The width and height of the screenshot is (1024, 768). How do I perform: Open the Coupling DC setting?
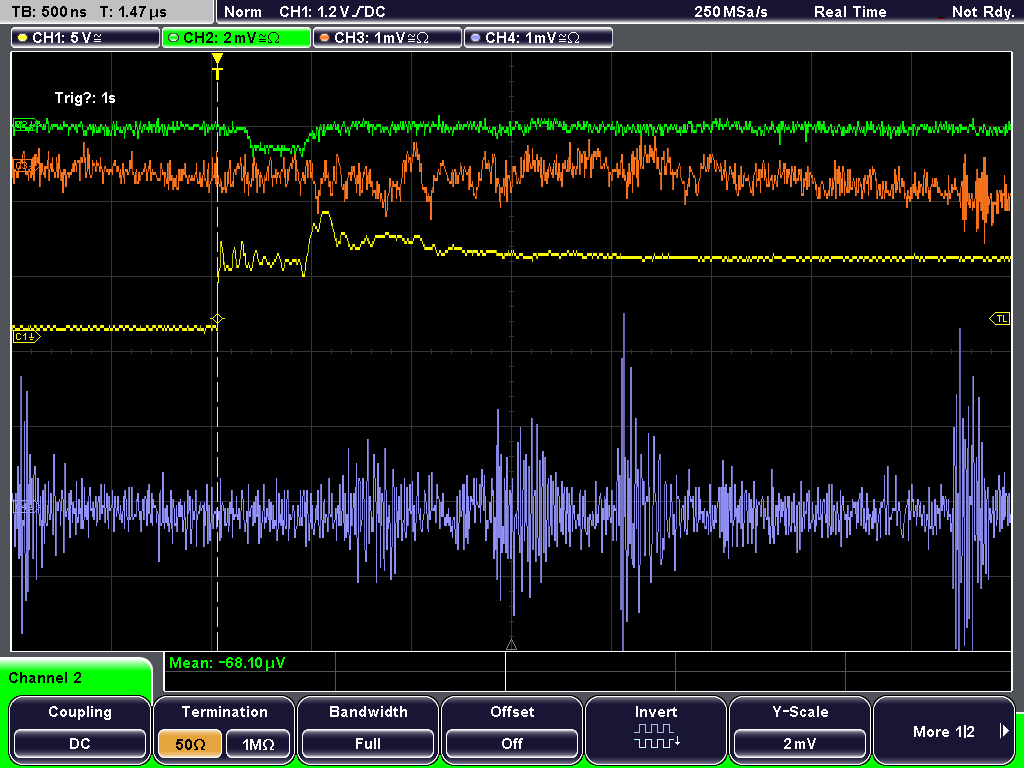(x=80, y=744)
